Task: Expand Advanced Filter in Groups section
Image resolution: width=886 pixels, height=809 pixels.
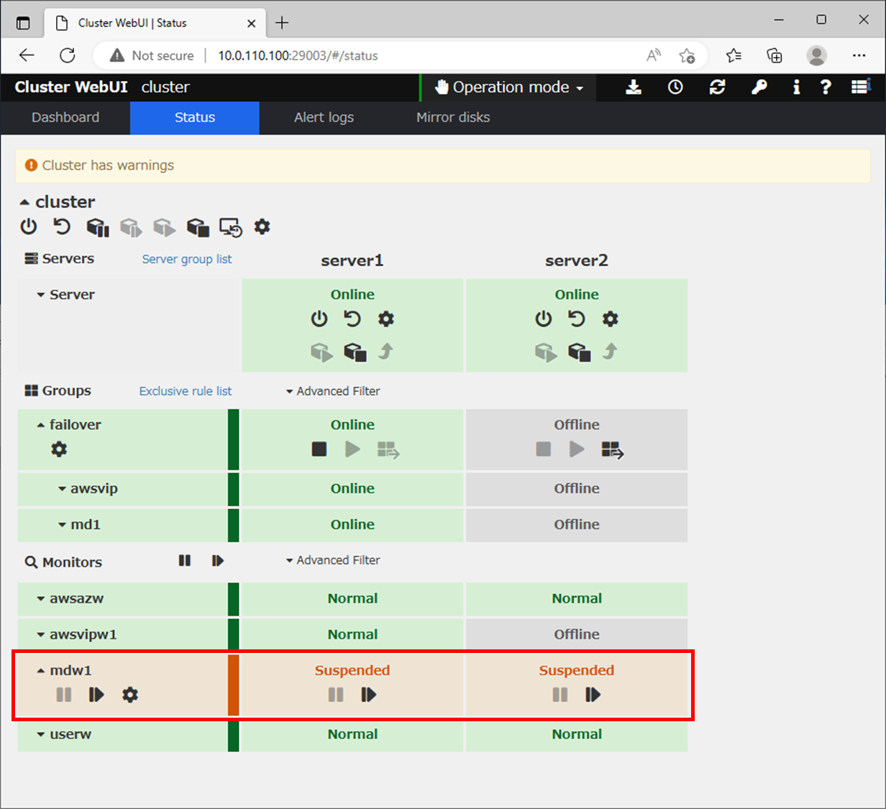Action: click(x=333, y=391)
